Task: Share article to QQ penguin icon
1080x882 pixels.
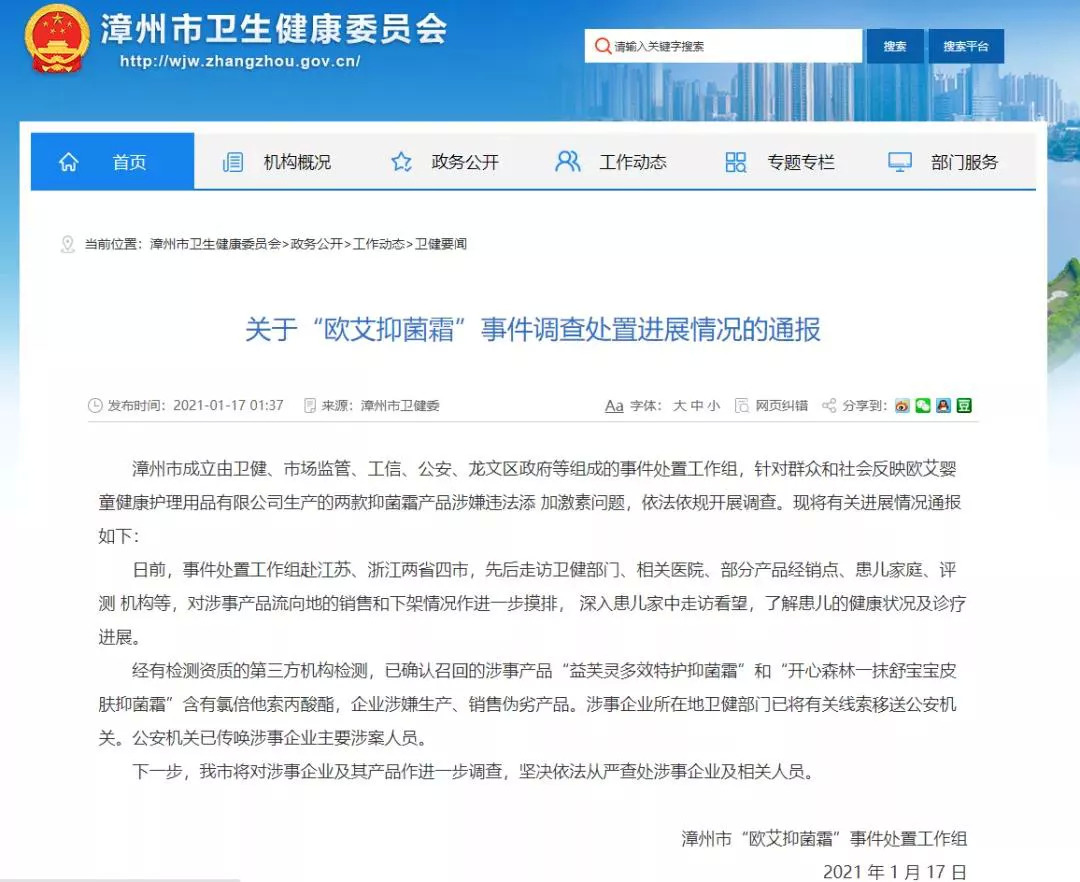Action: click(x=944, y=406)
